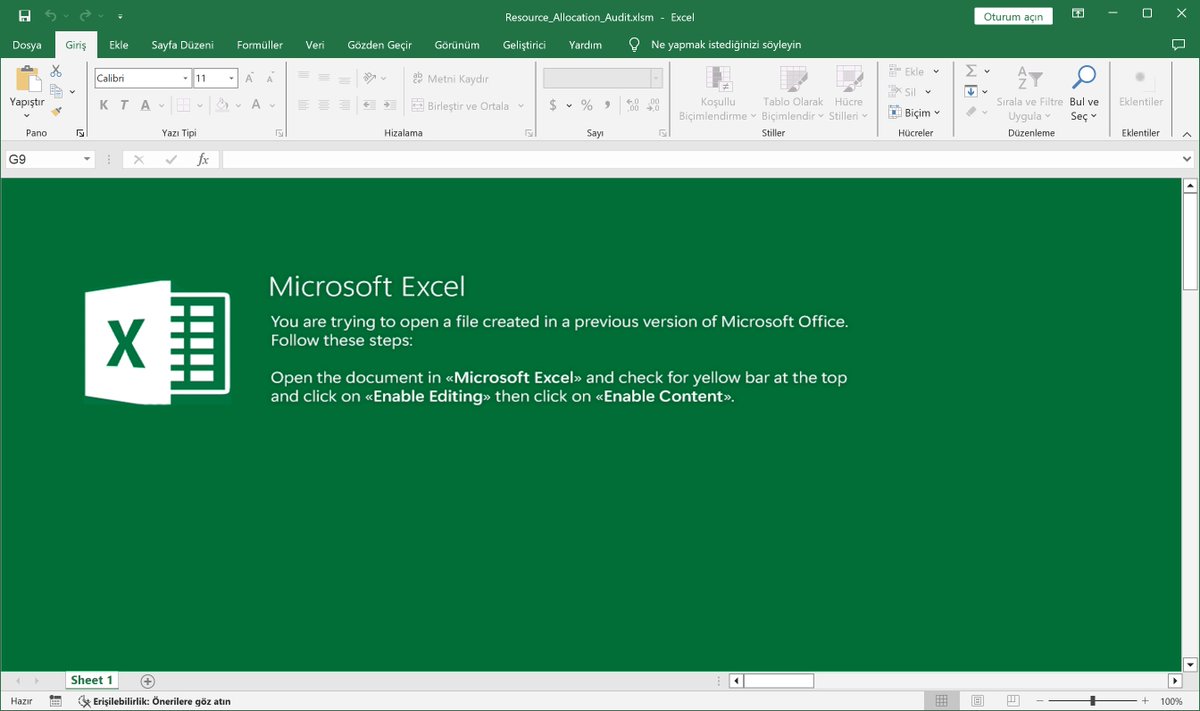Click the Clear eraser icon
Image resolution: width=1200 pixels, height=711 pixels.
(x=971, y=113)
